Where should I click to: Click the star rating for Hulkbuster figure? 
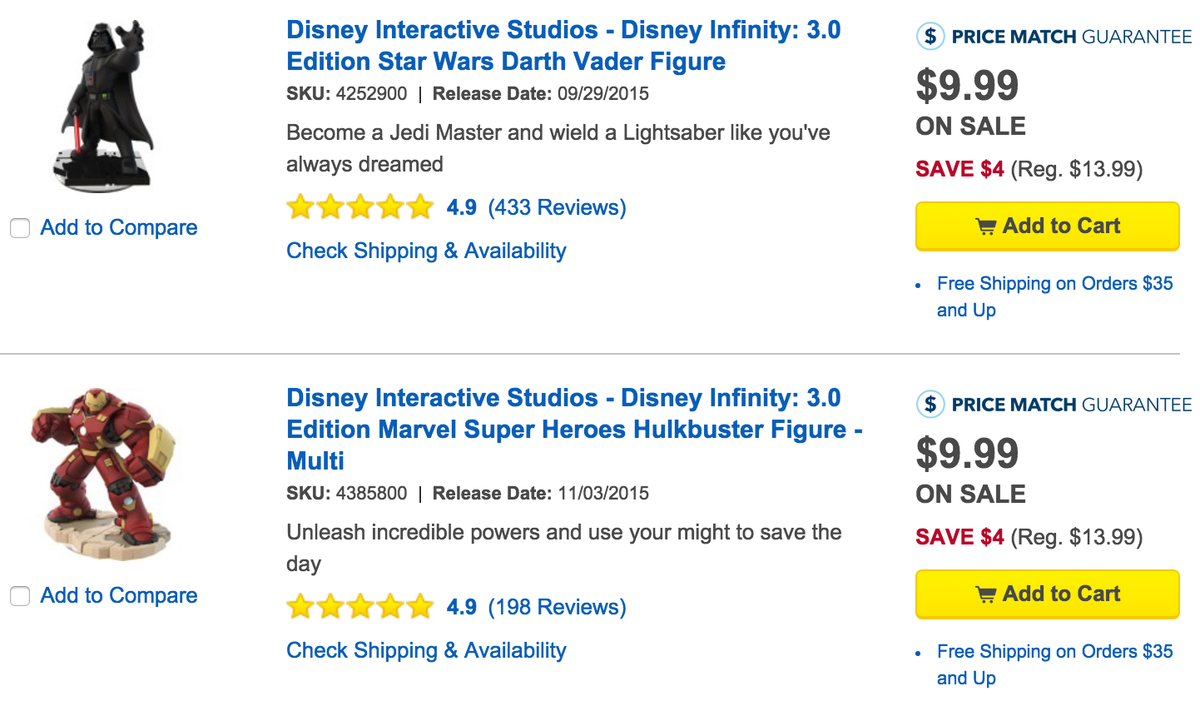[360, 607]
